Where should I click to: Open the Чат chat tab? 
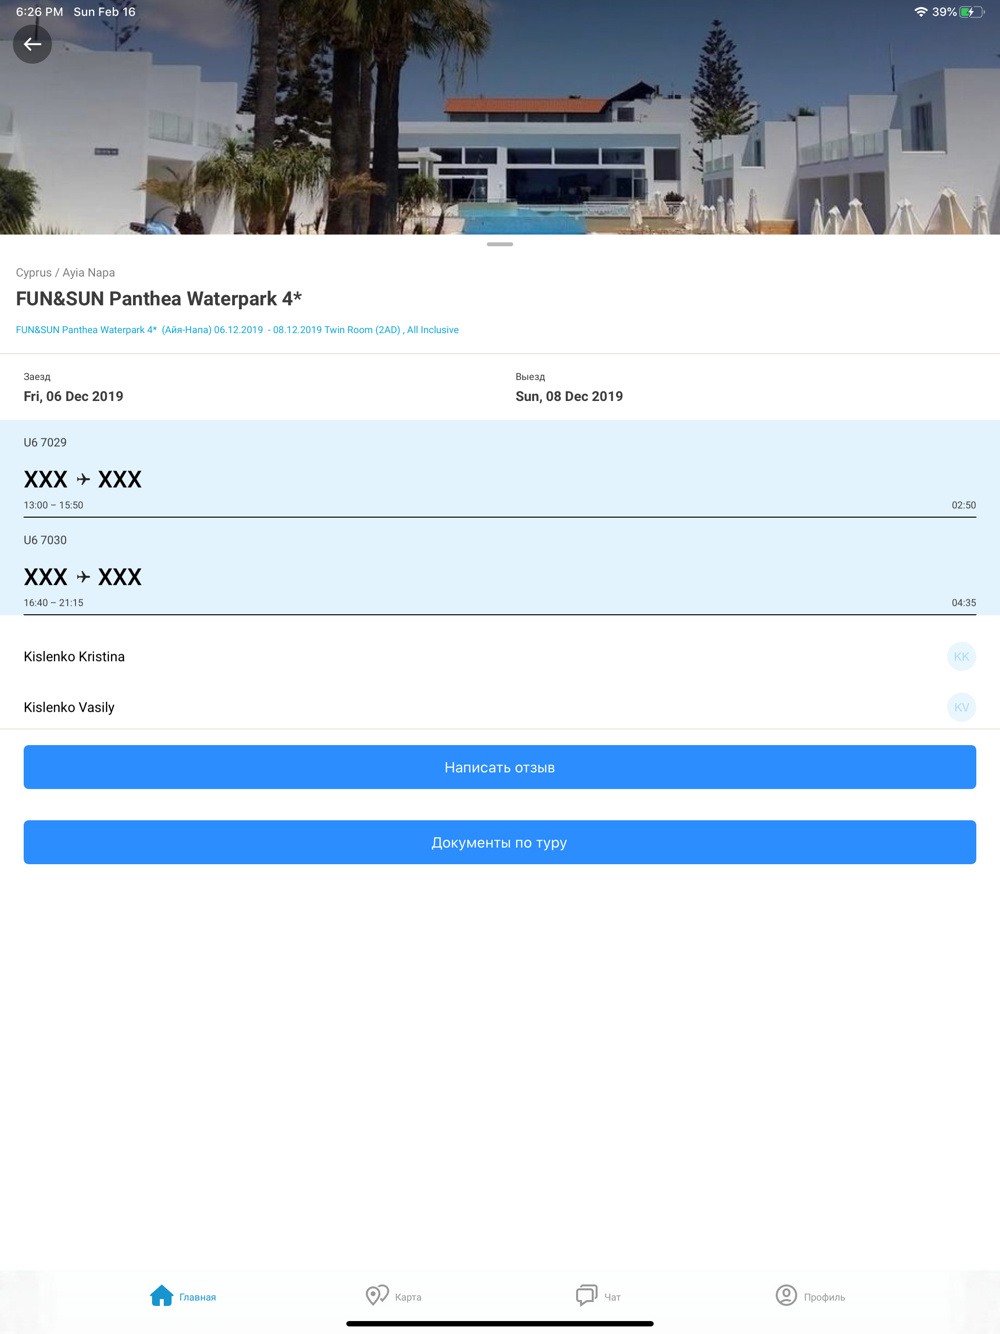point(598,1296)
